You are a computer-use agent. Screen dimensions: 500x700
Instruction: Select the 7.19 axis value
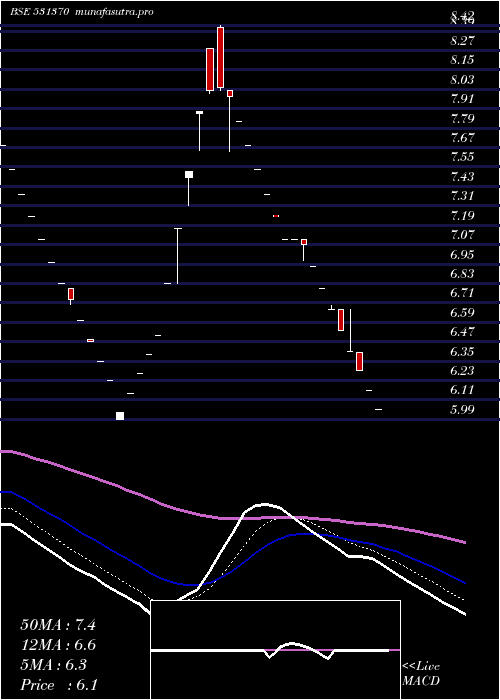(462, 216)
